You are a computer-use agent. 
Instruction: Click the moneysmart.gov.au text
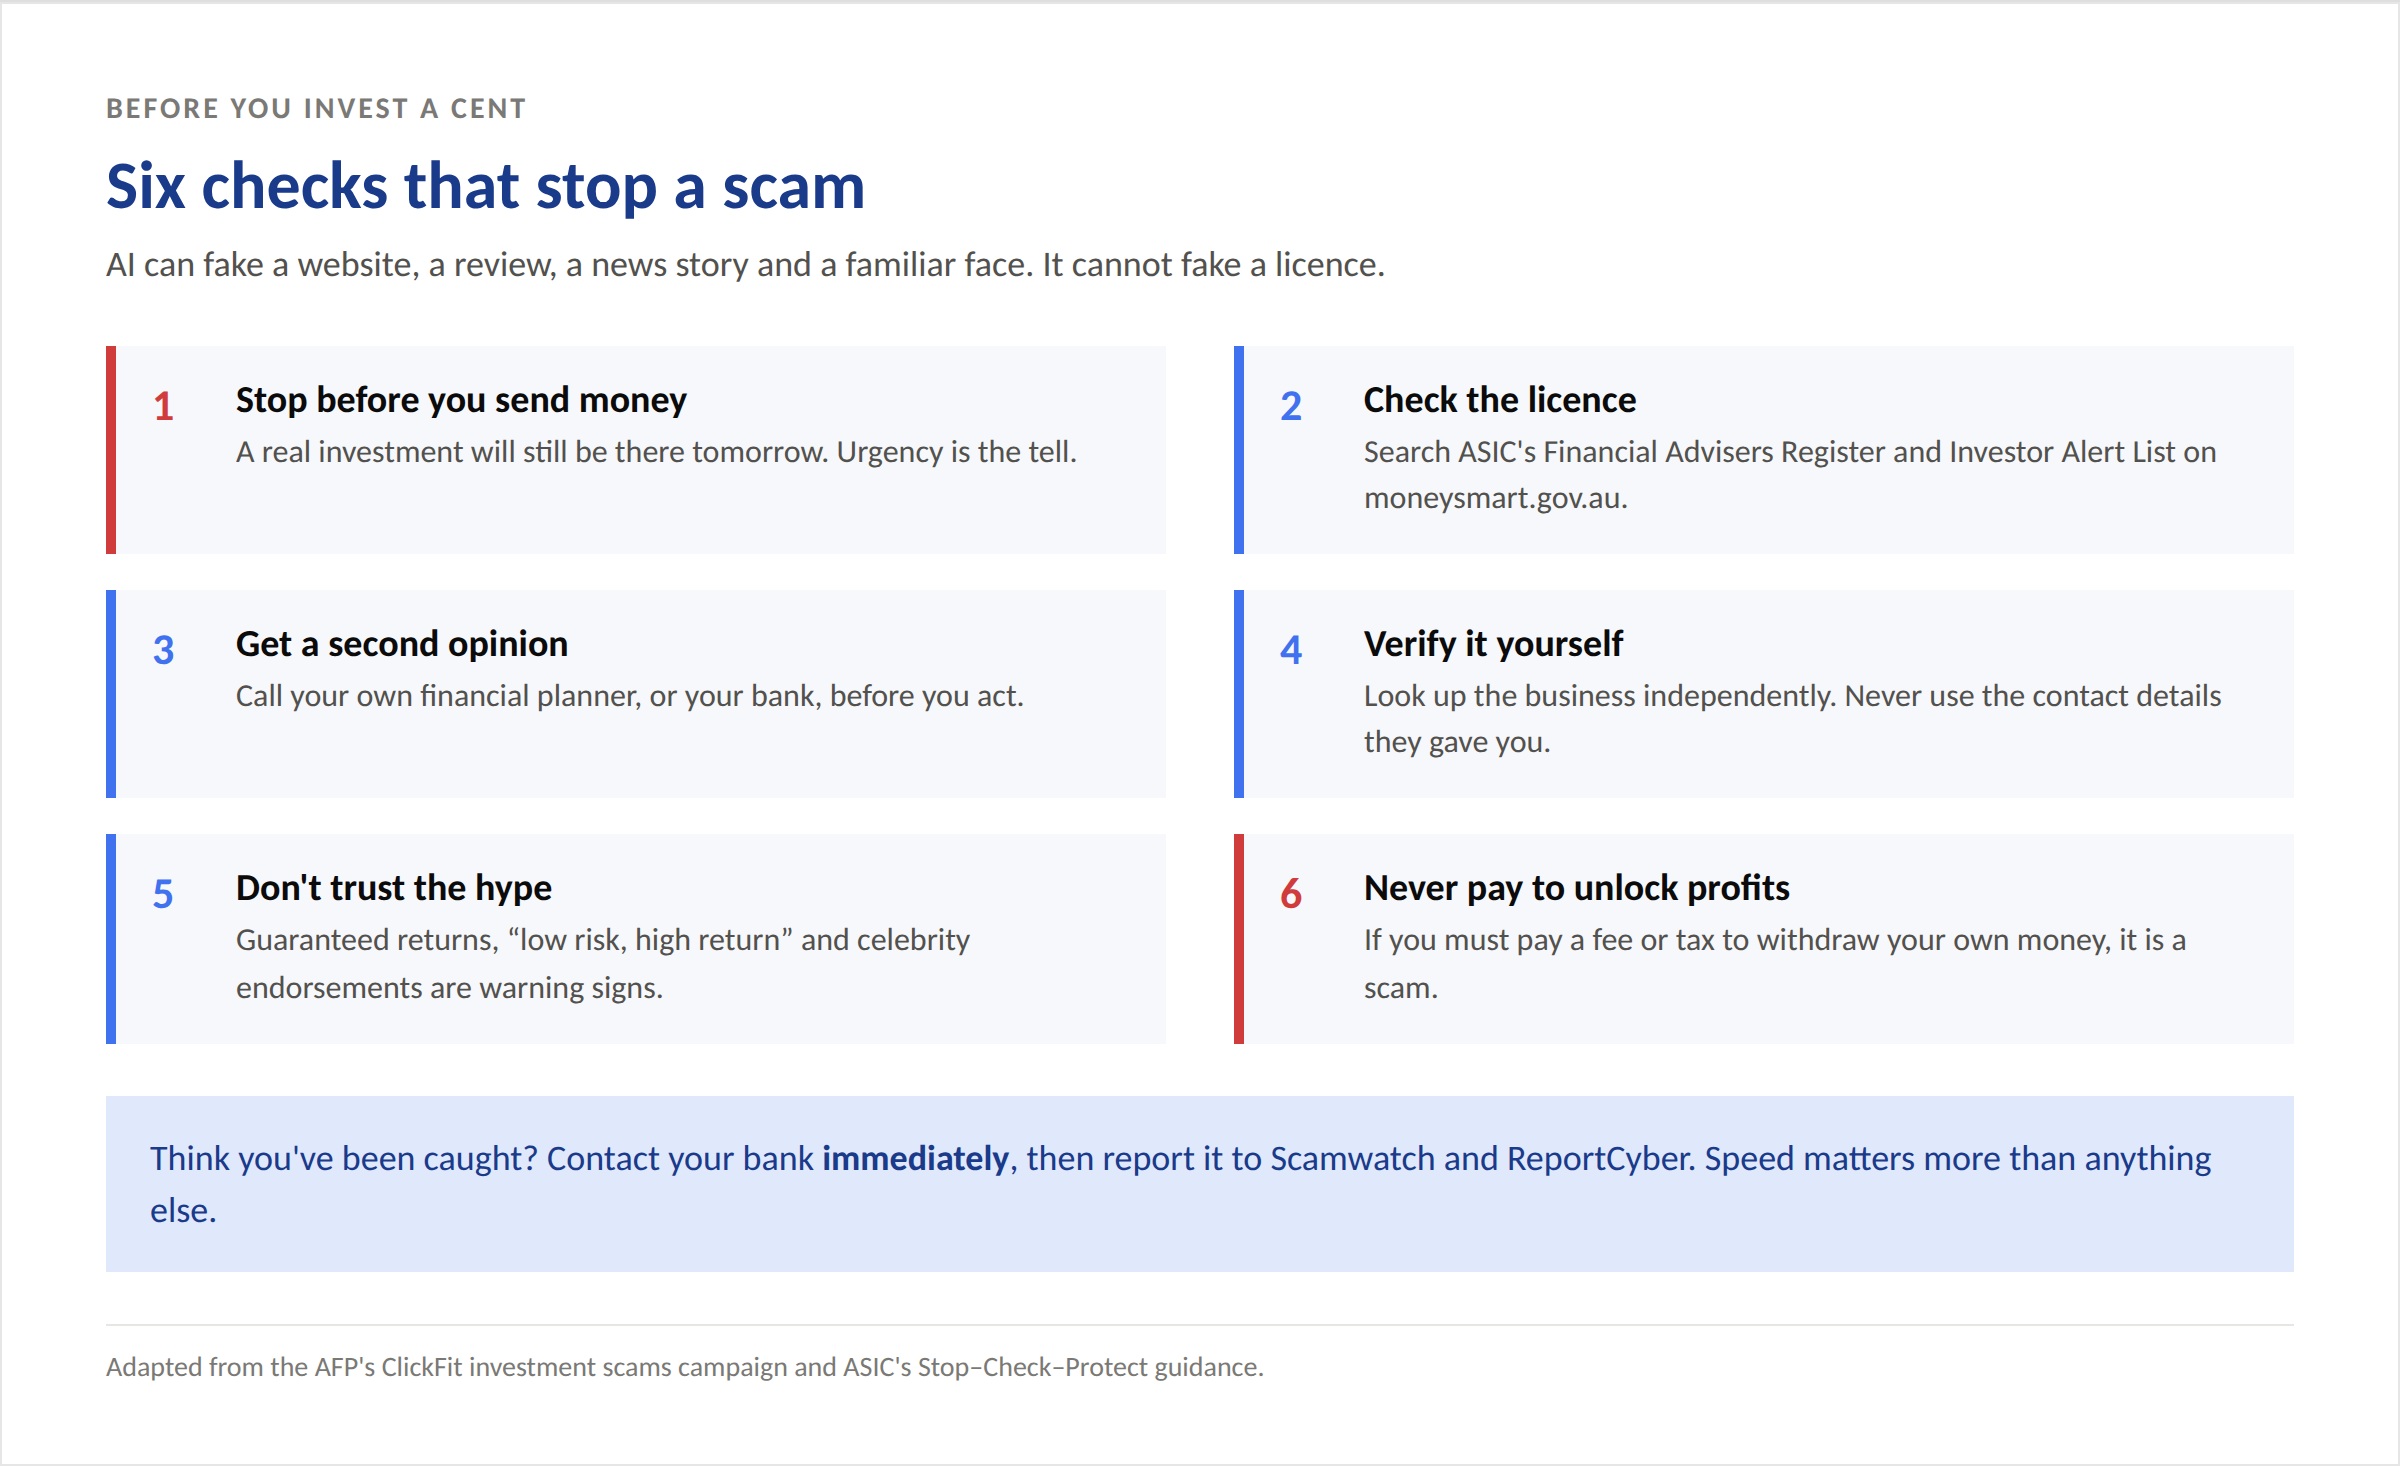1496,498
